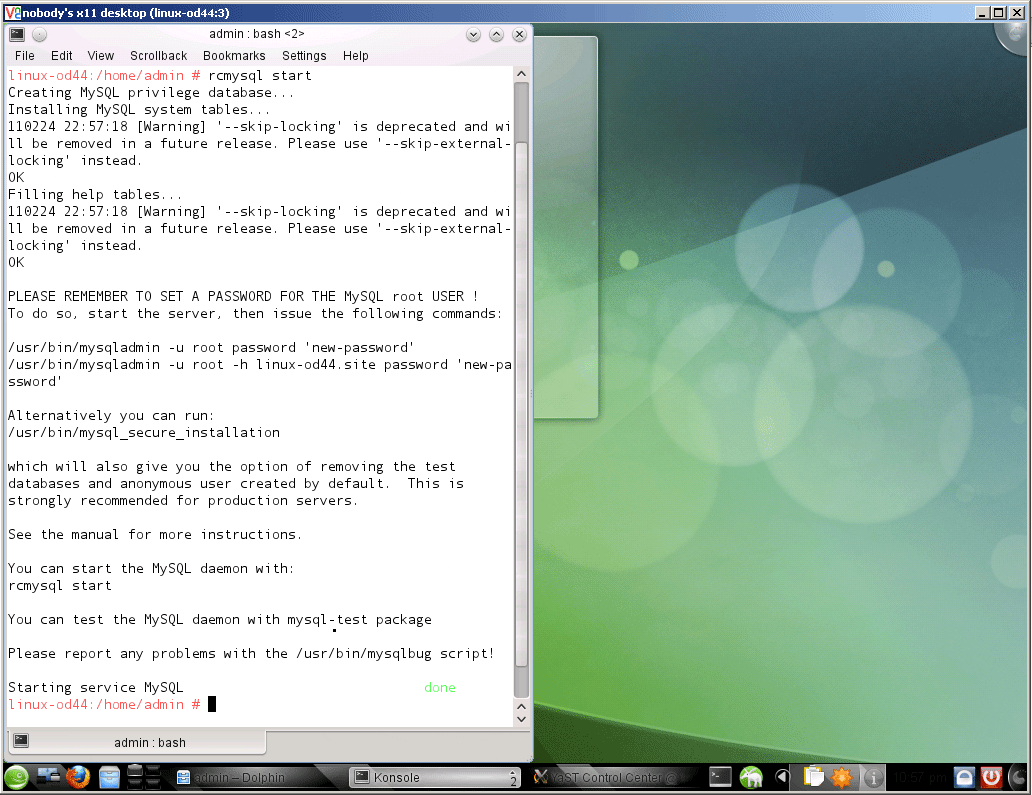
Task: Click 'Filling help tables...' line
Action: pos(95,195)
